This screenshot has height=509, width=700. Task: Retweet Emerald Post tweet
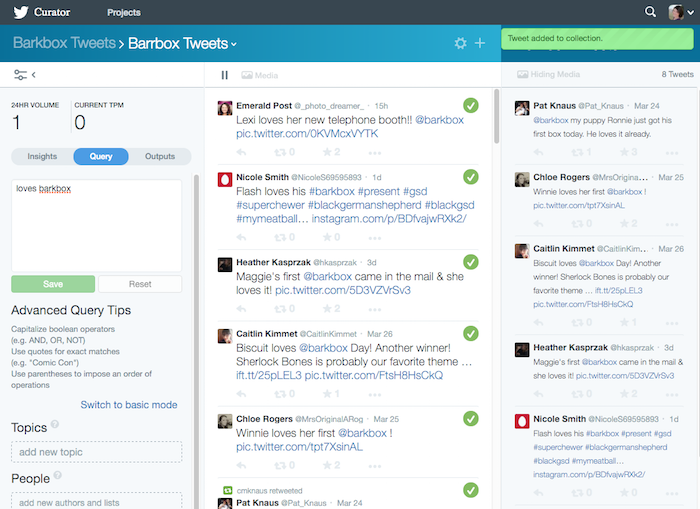click(284, 152)
